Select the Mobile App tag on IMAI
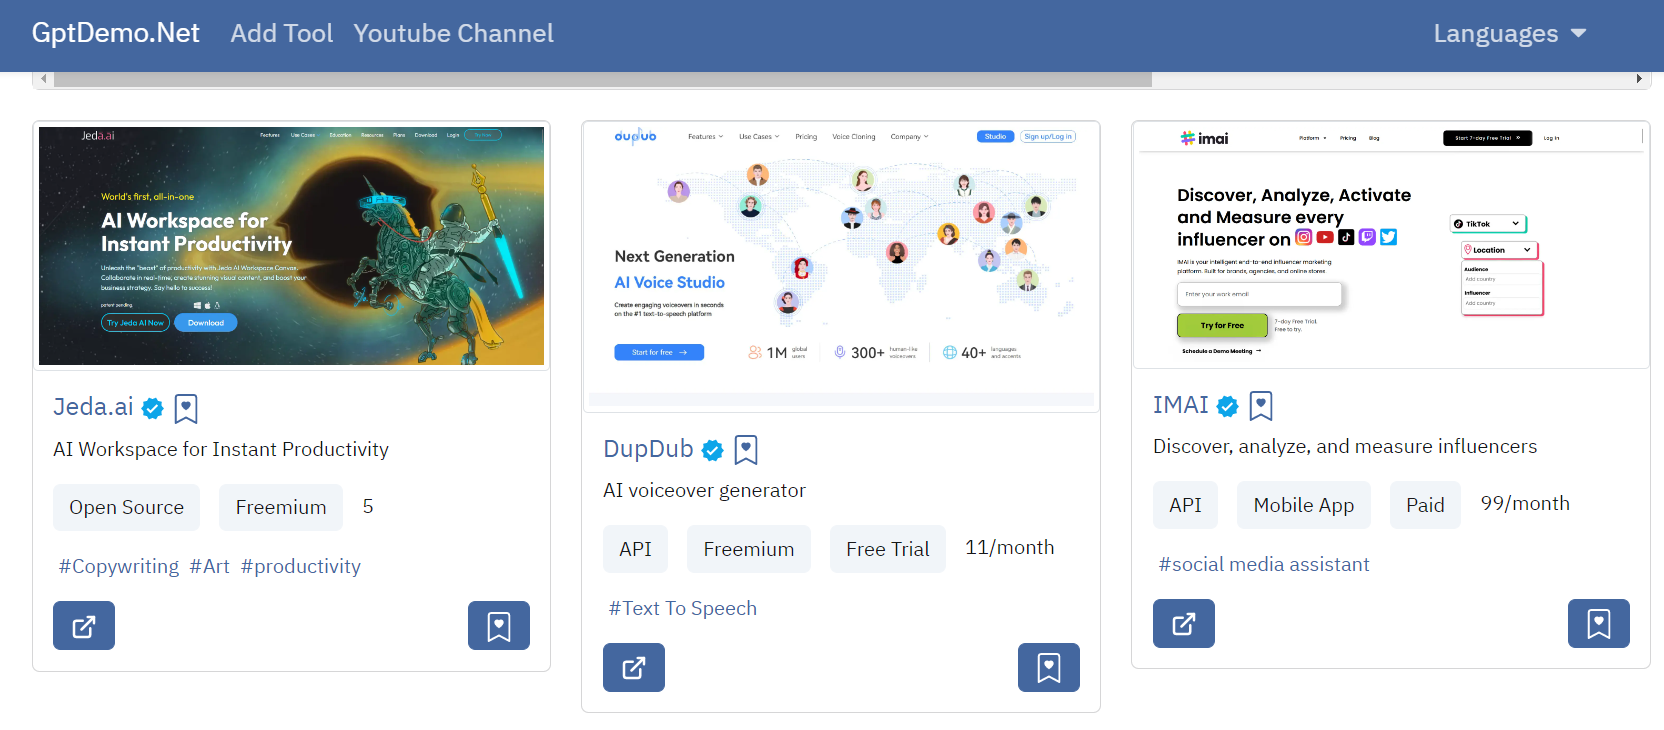This screenshot has width=1664, height=730. pos(1304,505)
